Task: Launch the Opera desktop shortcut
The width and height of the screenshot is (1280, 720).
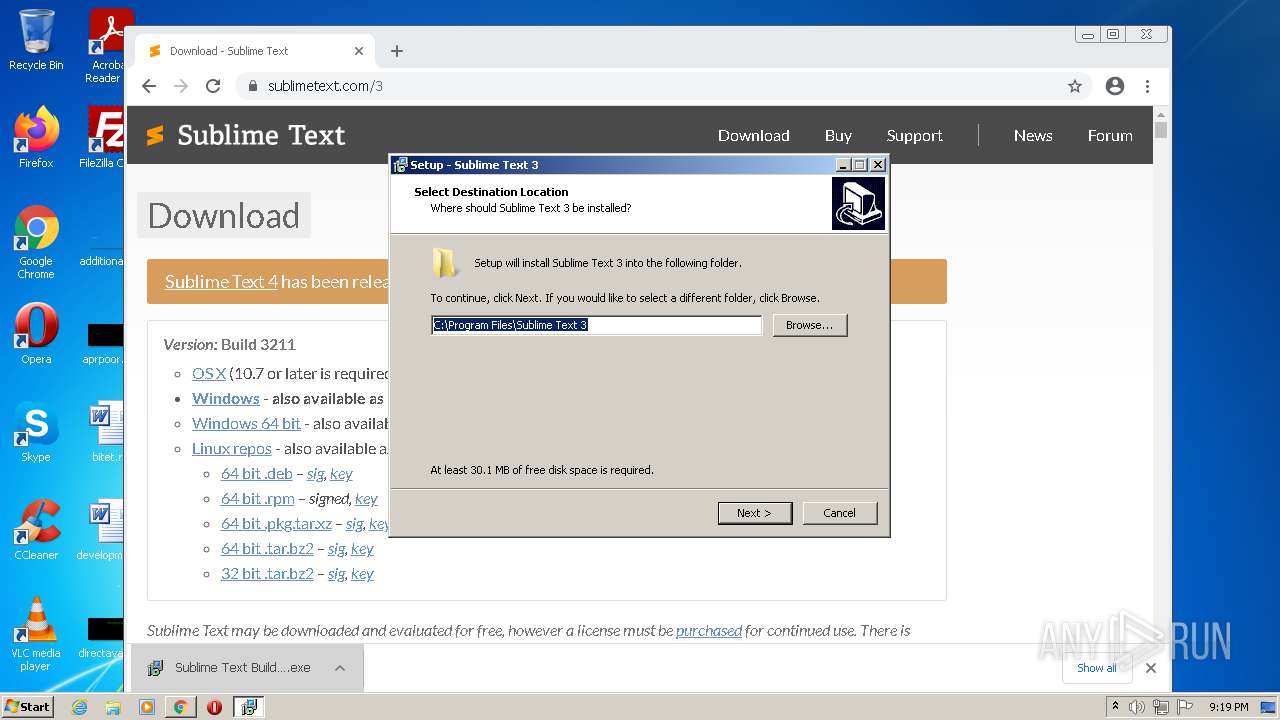Action: click(x=36, y=334)
